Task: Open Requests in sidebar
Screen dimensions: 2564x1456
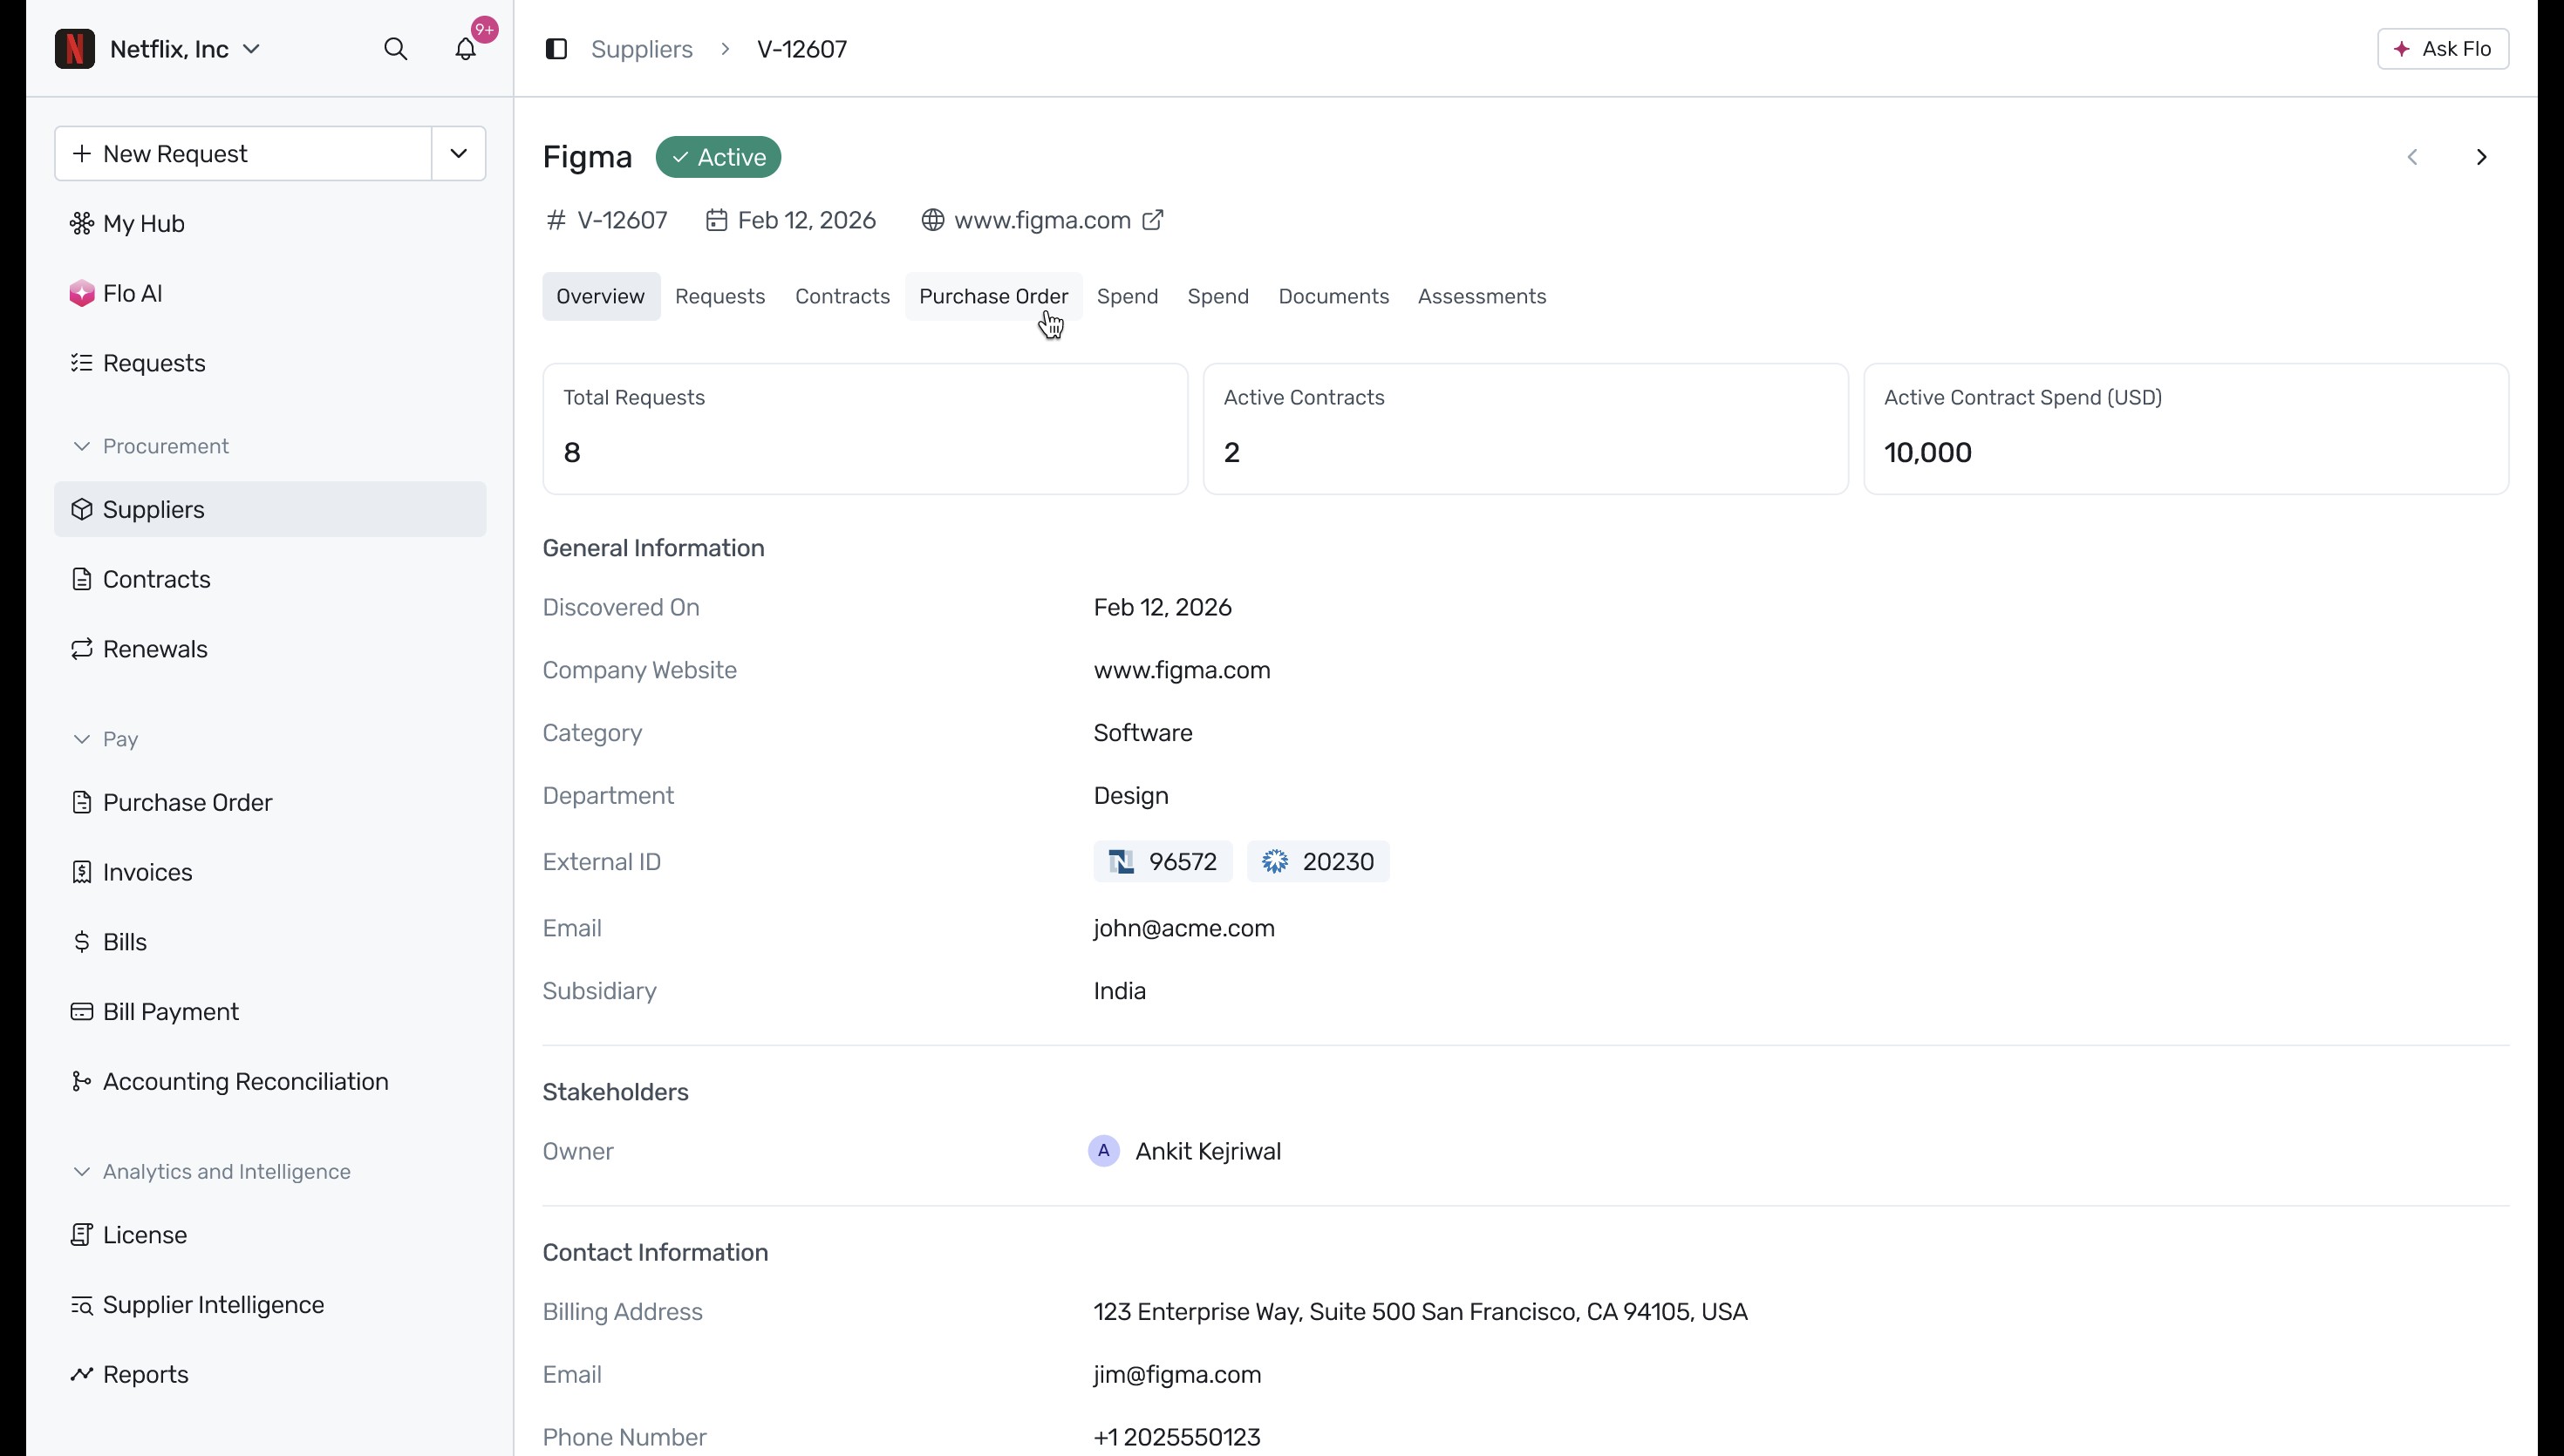Action: click(x=270, y=363)
